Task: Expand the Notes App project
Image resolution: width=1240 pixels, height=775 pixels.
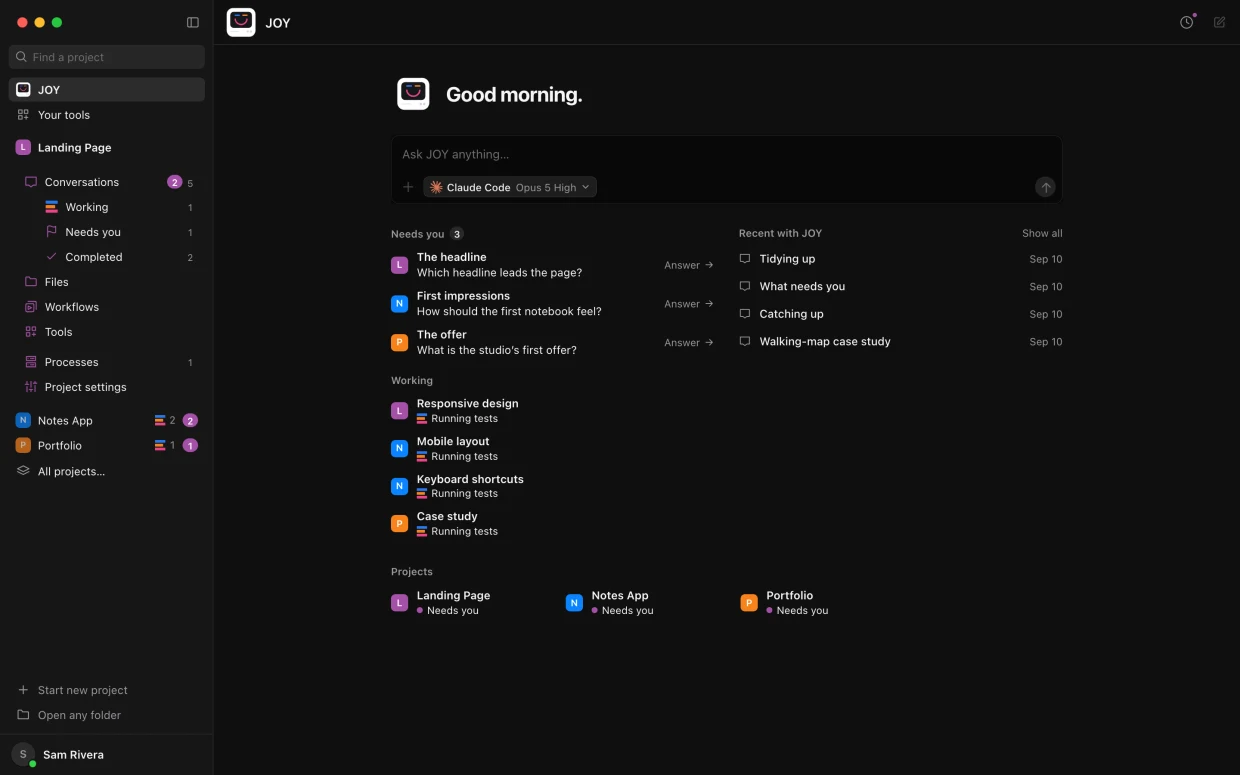Action: (107, 420)
